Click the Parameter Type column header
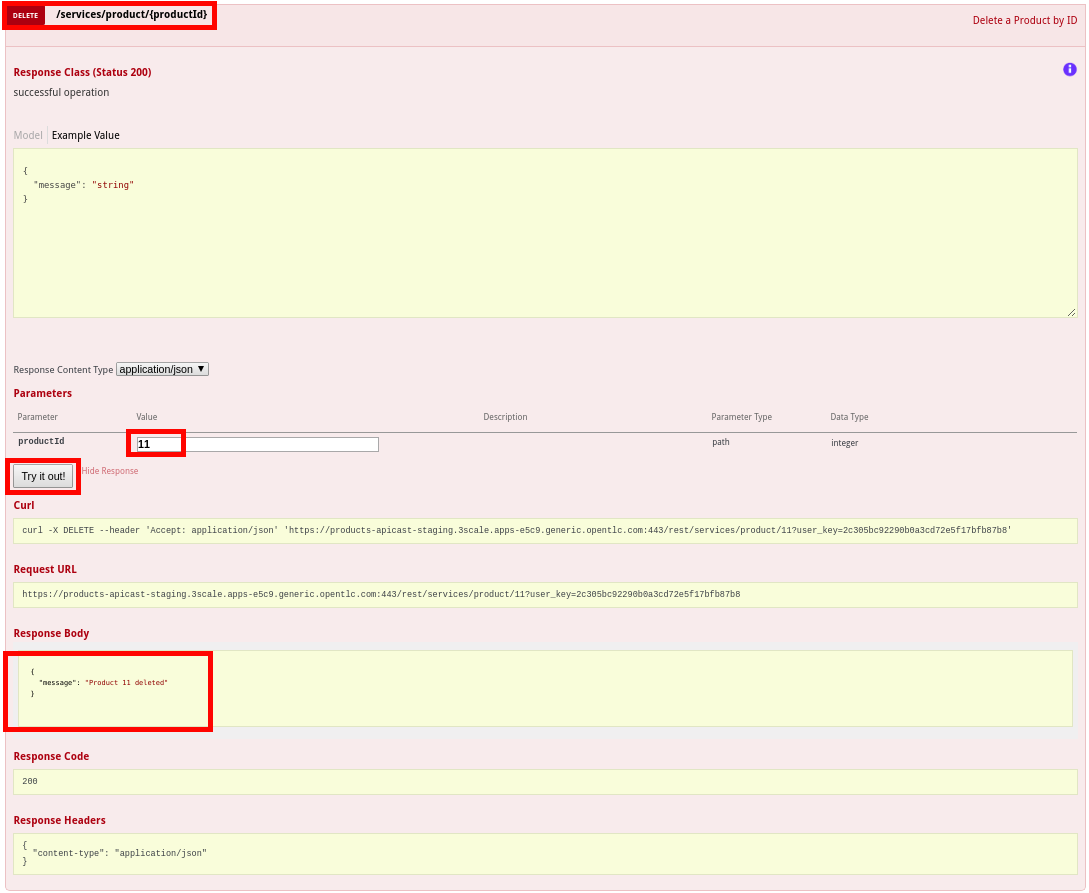1089x893 pixels. click(741, 417)
